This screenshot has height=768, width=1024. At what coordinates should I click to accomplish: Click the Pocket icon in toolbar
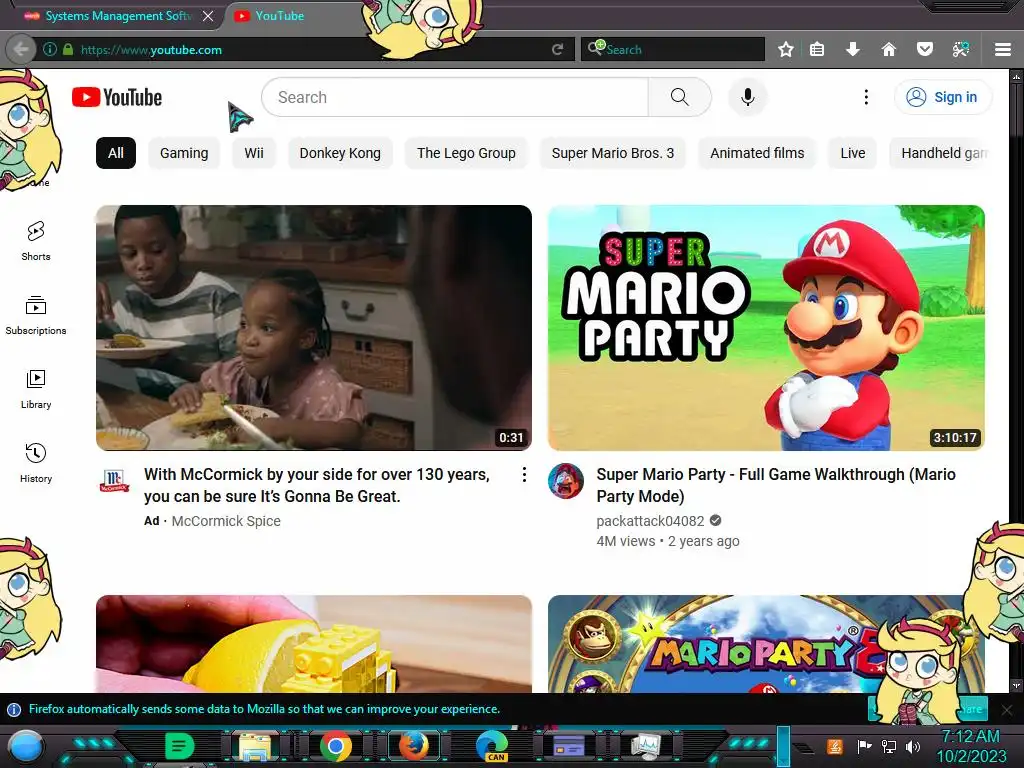(925, 49)
